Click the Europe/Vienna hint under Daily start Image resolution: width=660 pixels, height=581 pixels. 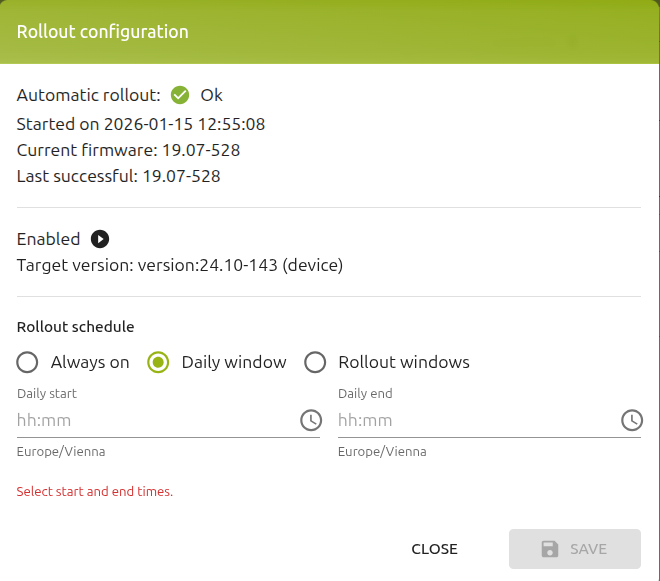tap(61, 452)
